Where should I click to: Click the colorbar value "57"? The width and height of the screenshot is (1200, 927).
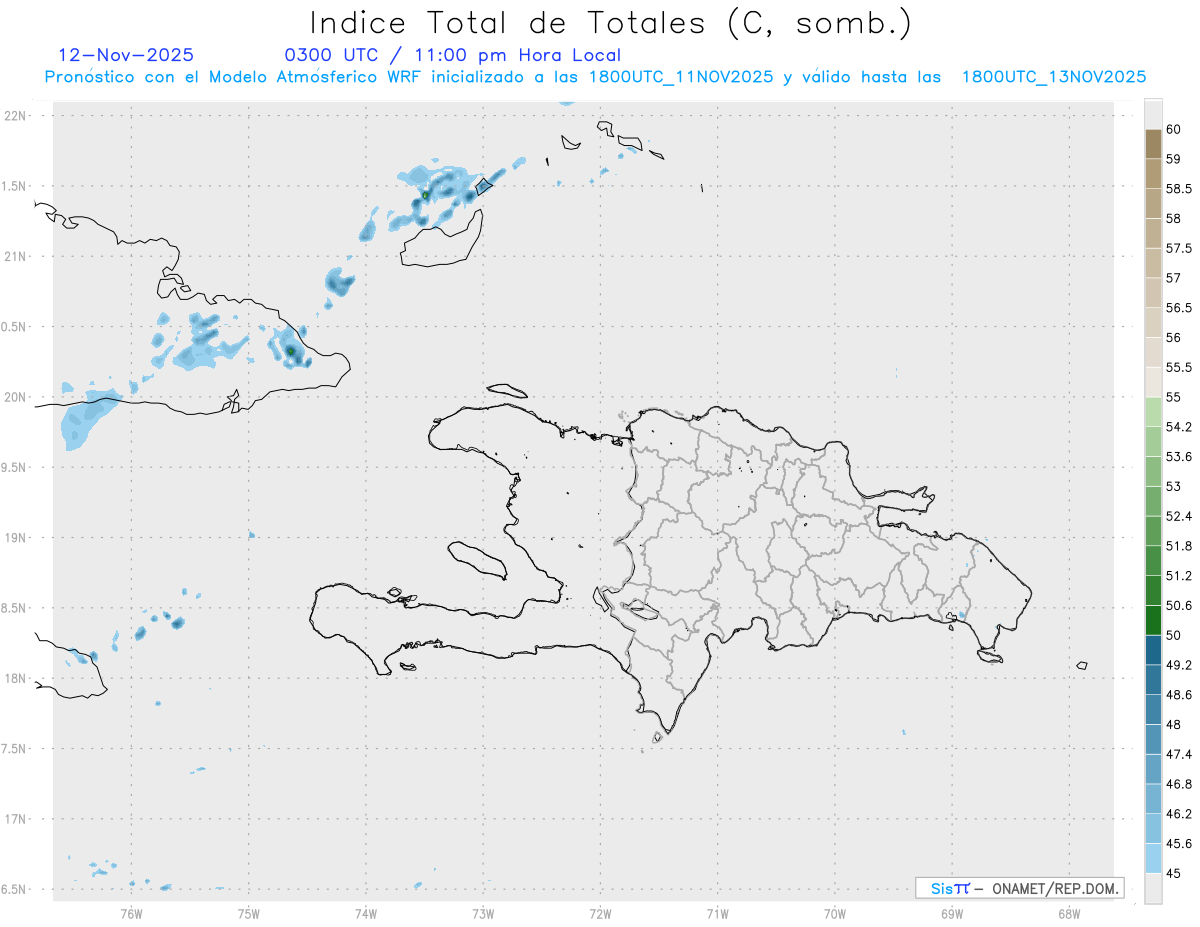(x=1173, y=278)
